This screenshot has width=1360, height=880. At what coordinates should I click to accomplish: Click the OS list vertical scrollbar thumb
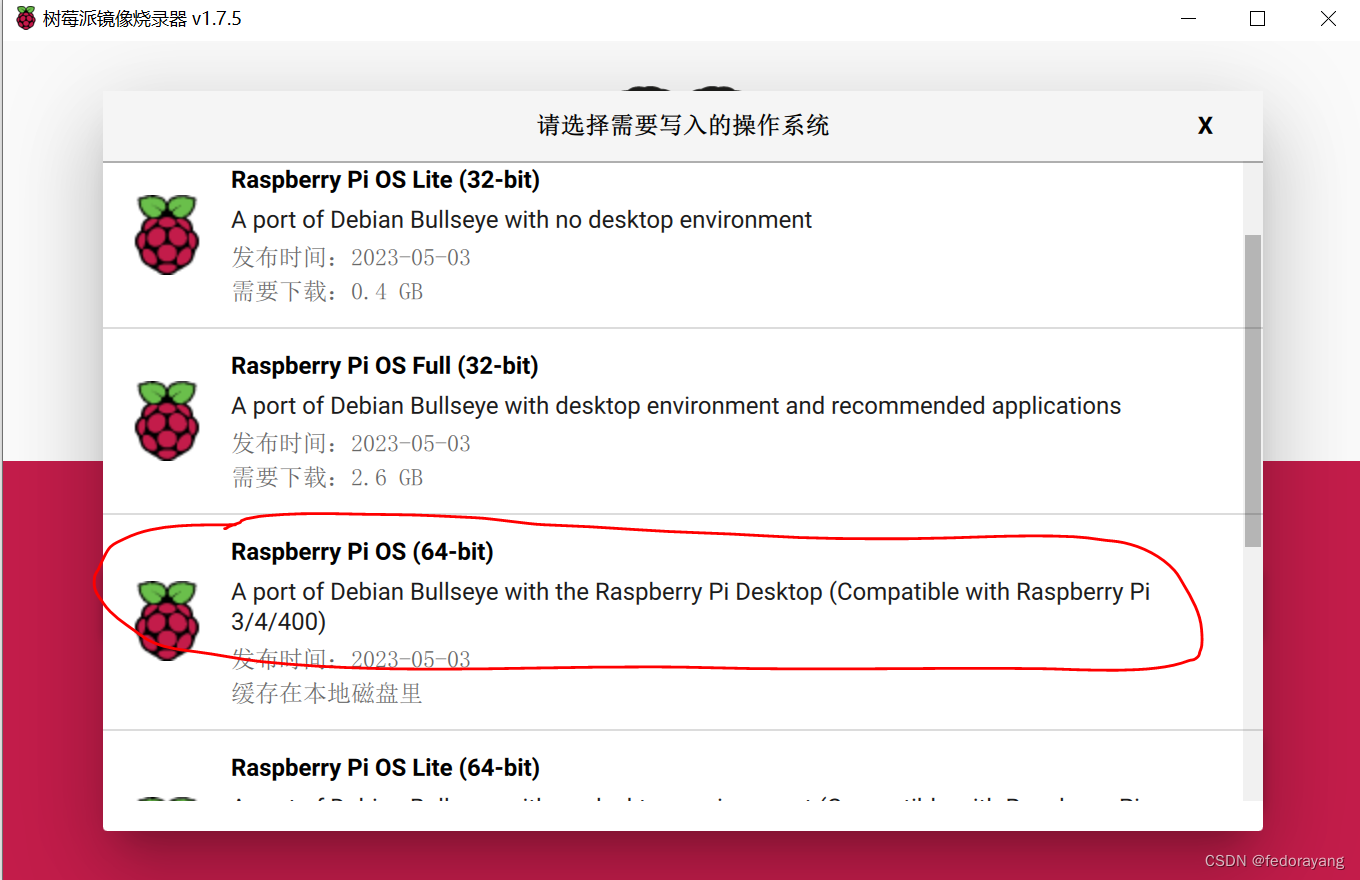[x=1253, y=391]
